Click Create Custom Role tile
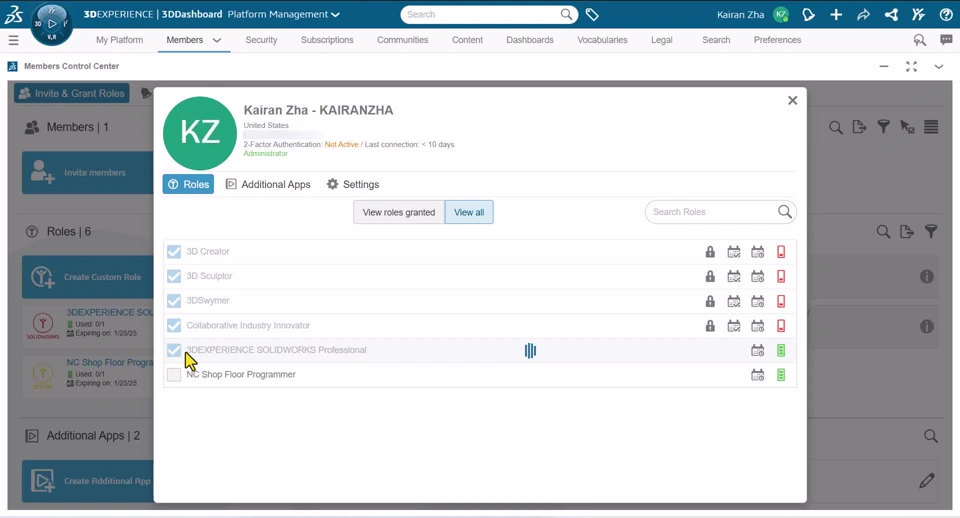The width and height of the screenshot is (960, 518). [88, 277]
